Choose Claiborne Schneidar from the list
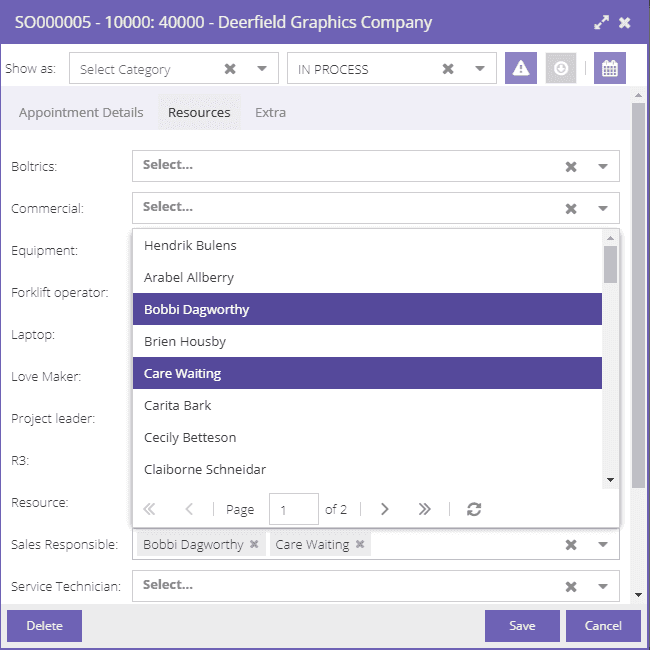 pyautogui.click(x=367, y=469)
